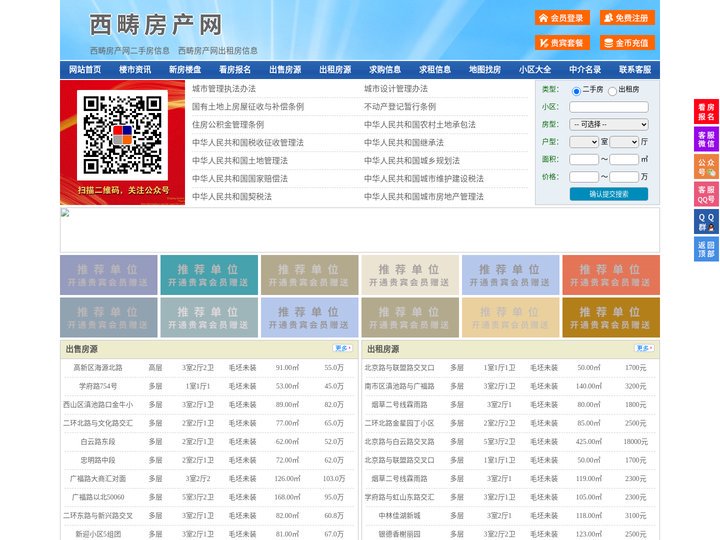The image size is (720, 540).
Task: Open the 厅 hall count dropdown
Action: coord(624,142)
